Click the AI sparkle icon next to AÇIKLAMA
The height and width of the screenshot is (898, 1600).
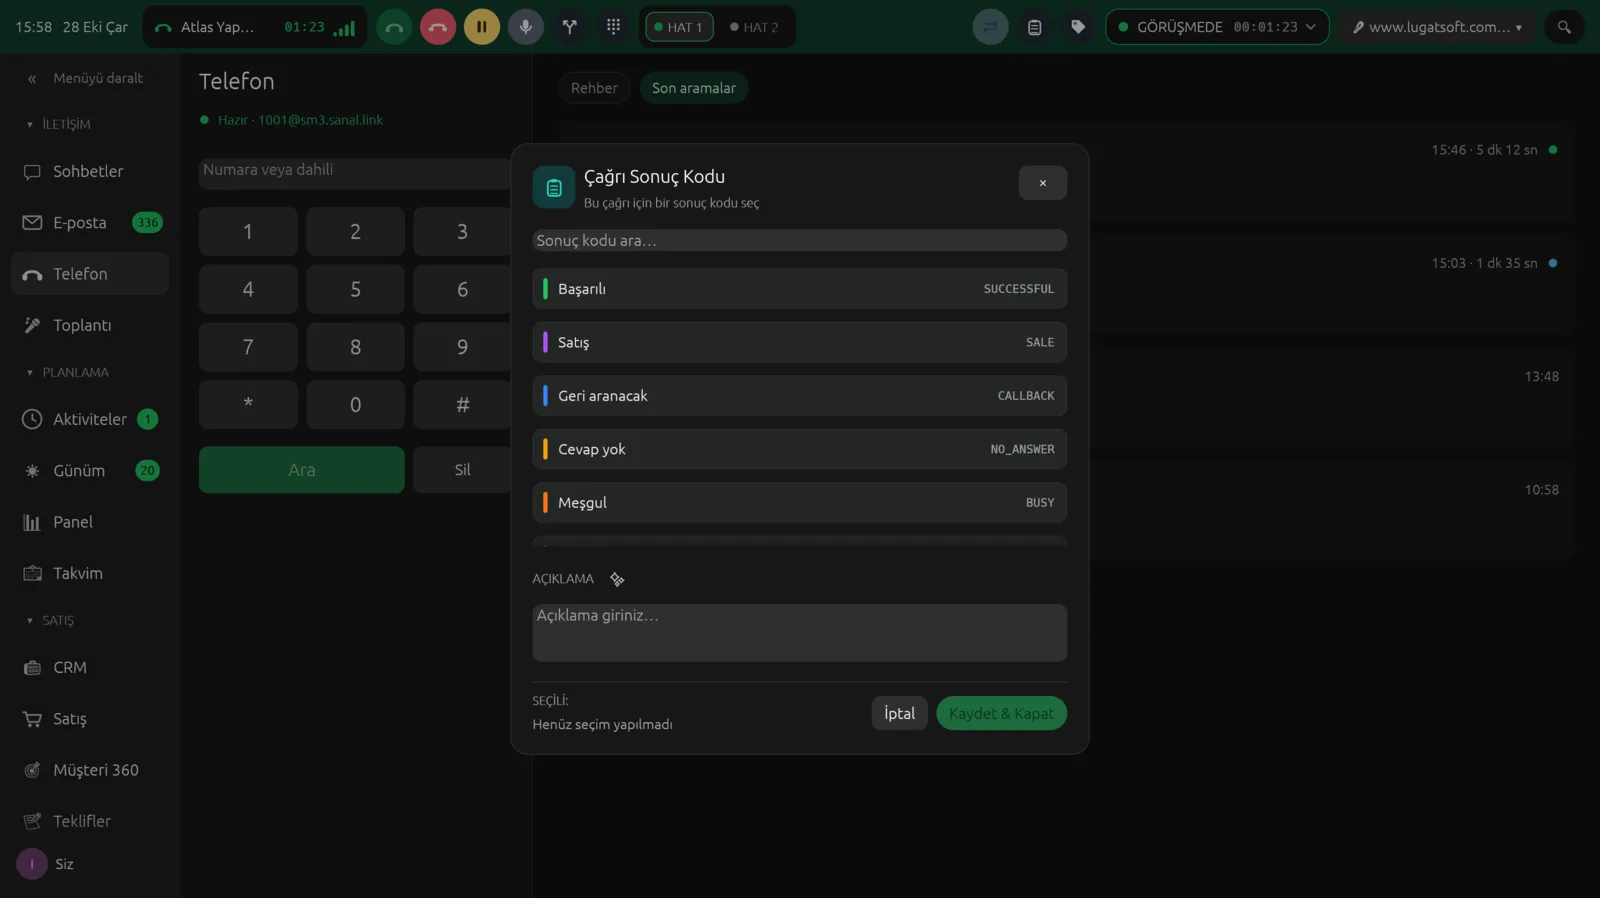tap(617, 579)
